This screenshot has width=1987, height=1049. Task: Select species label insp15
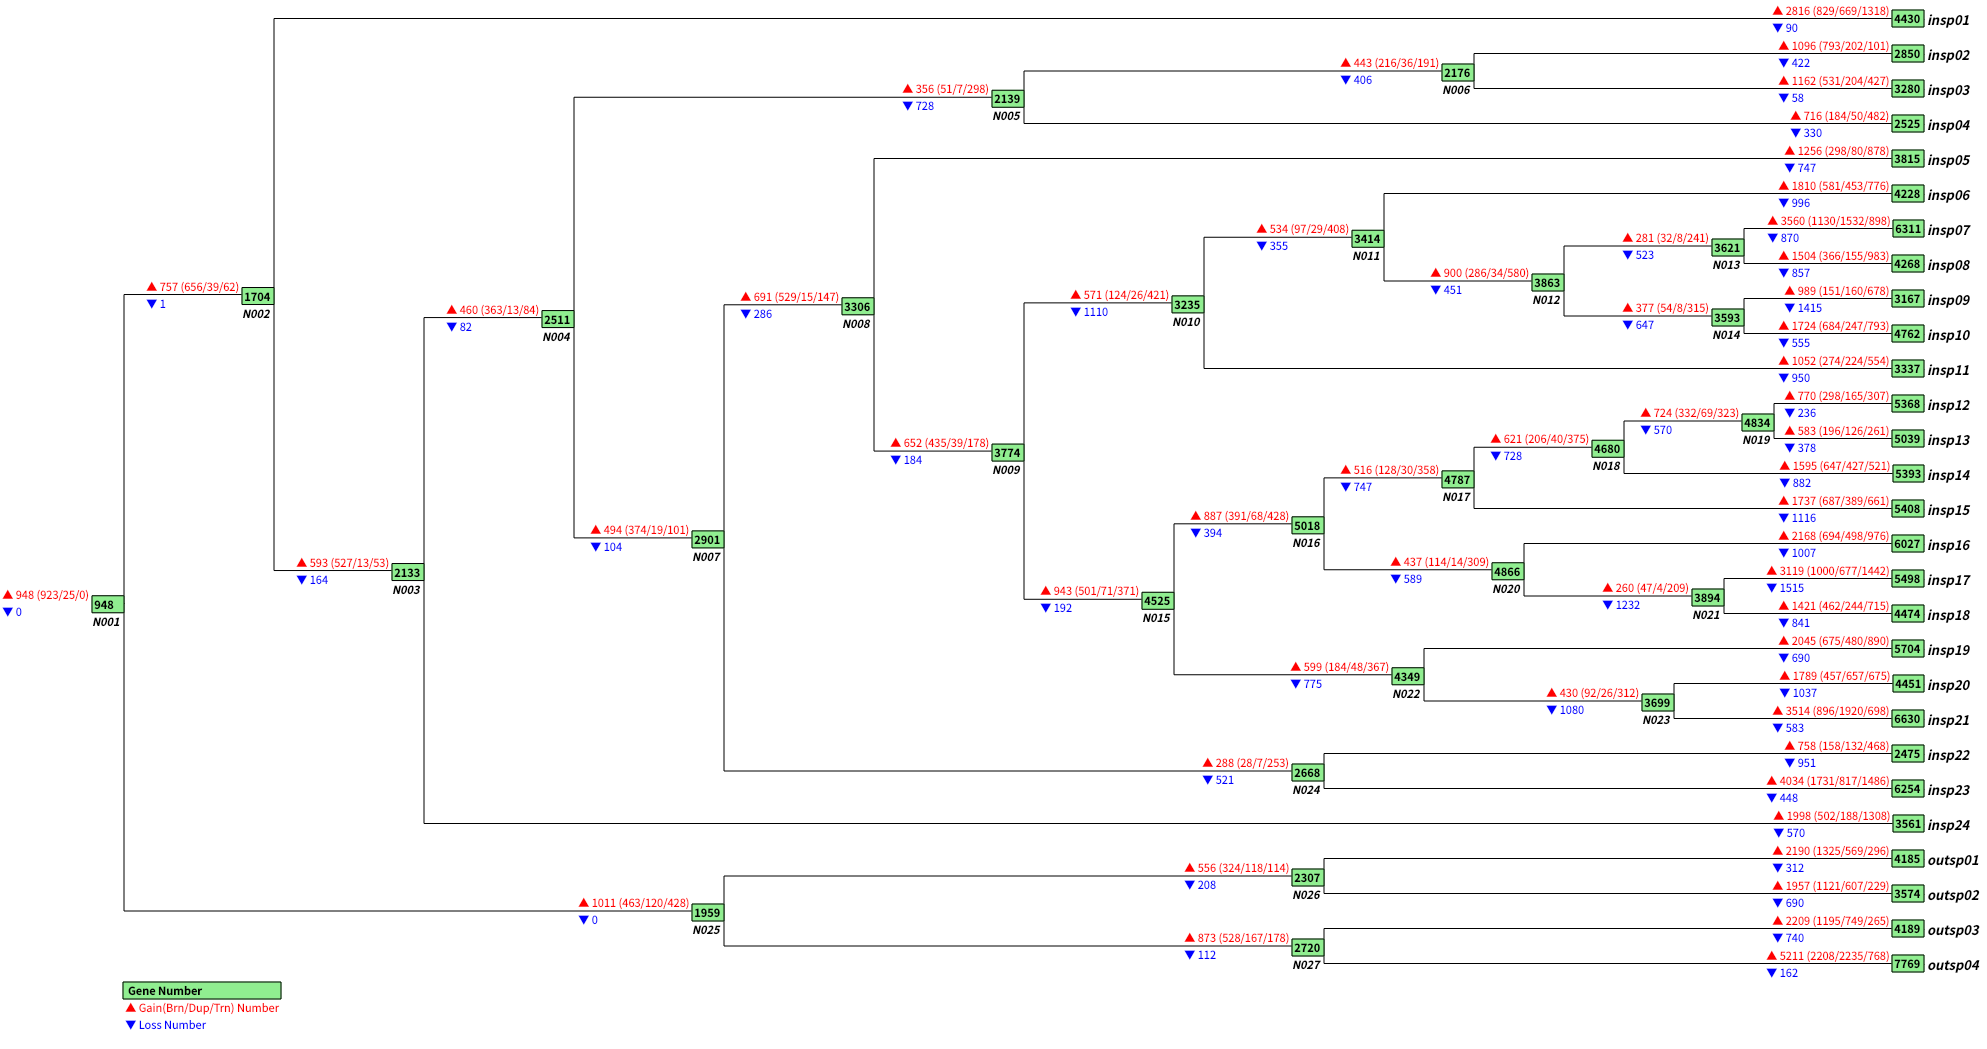pyautogui.click(x=1949, y=510)
